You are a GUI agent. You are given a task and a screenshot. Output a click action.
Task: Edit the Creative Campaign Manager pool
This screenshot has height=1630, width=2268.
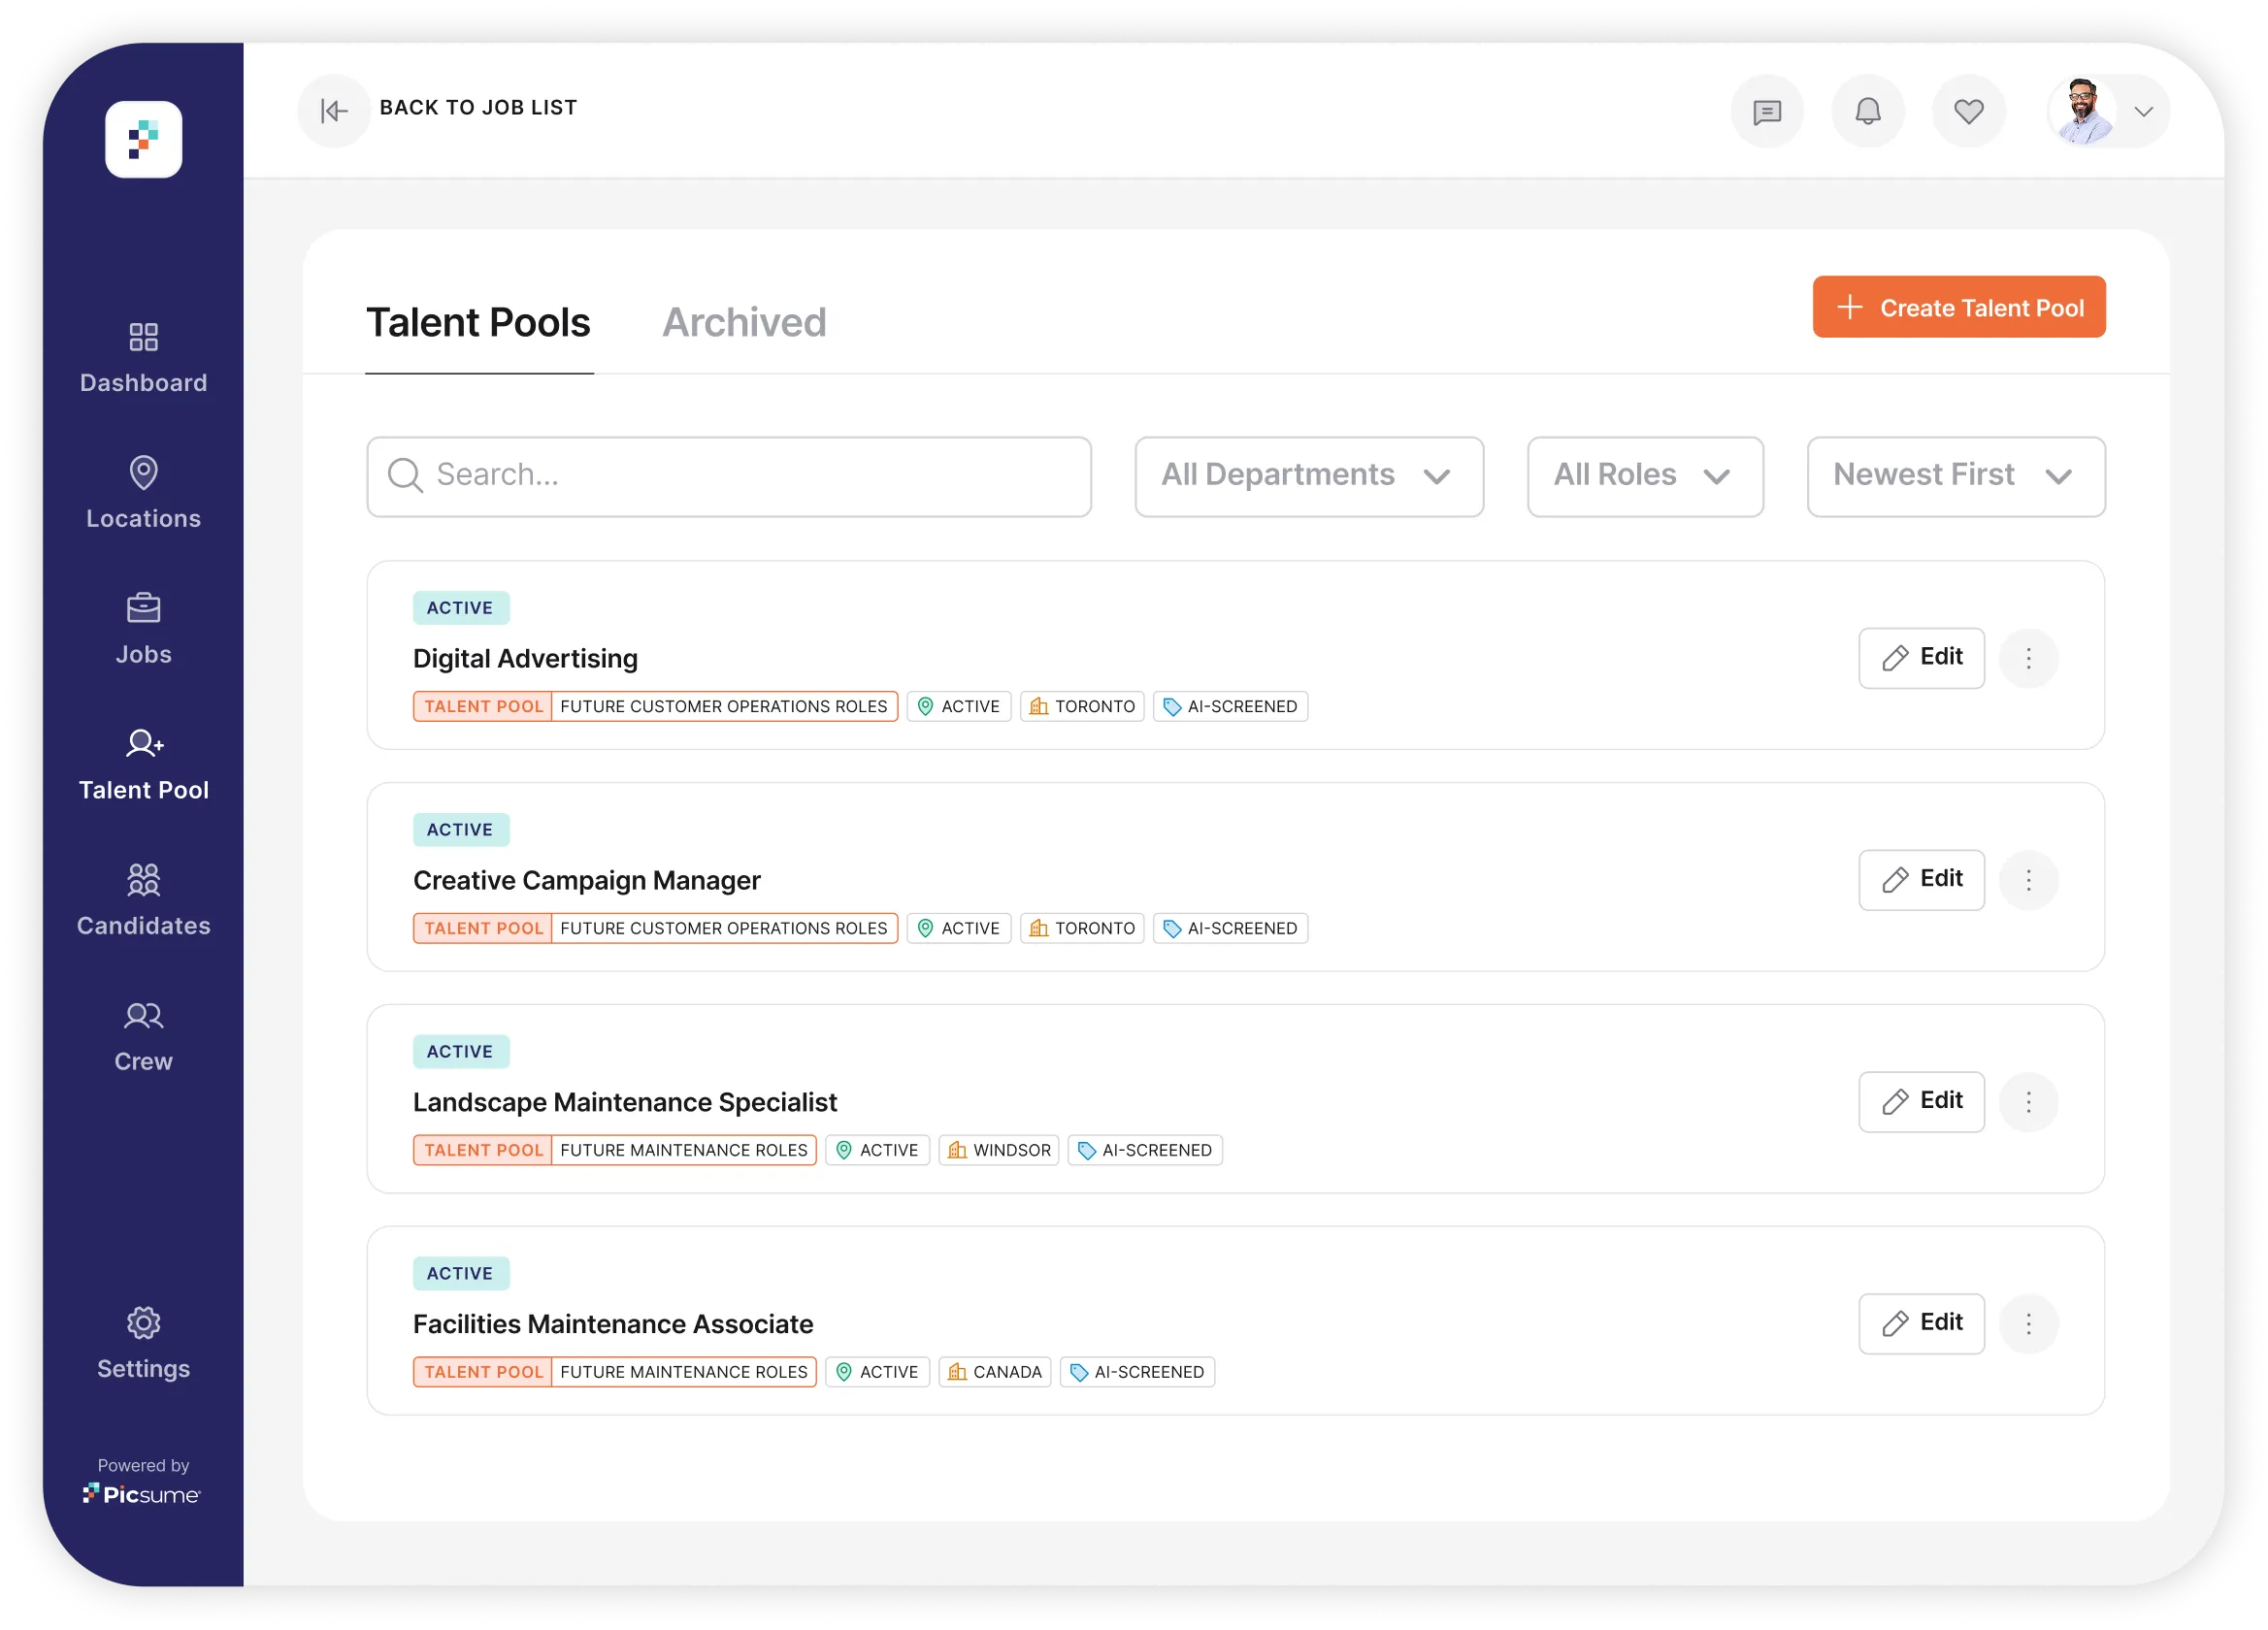coord(1921,879)
